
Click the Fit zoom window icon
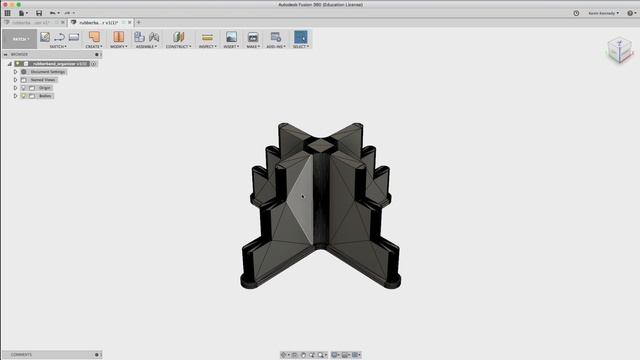tap(321, 355)
